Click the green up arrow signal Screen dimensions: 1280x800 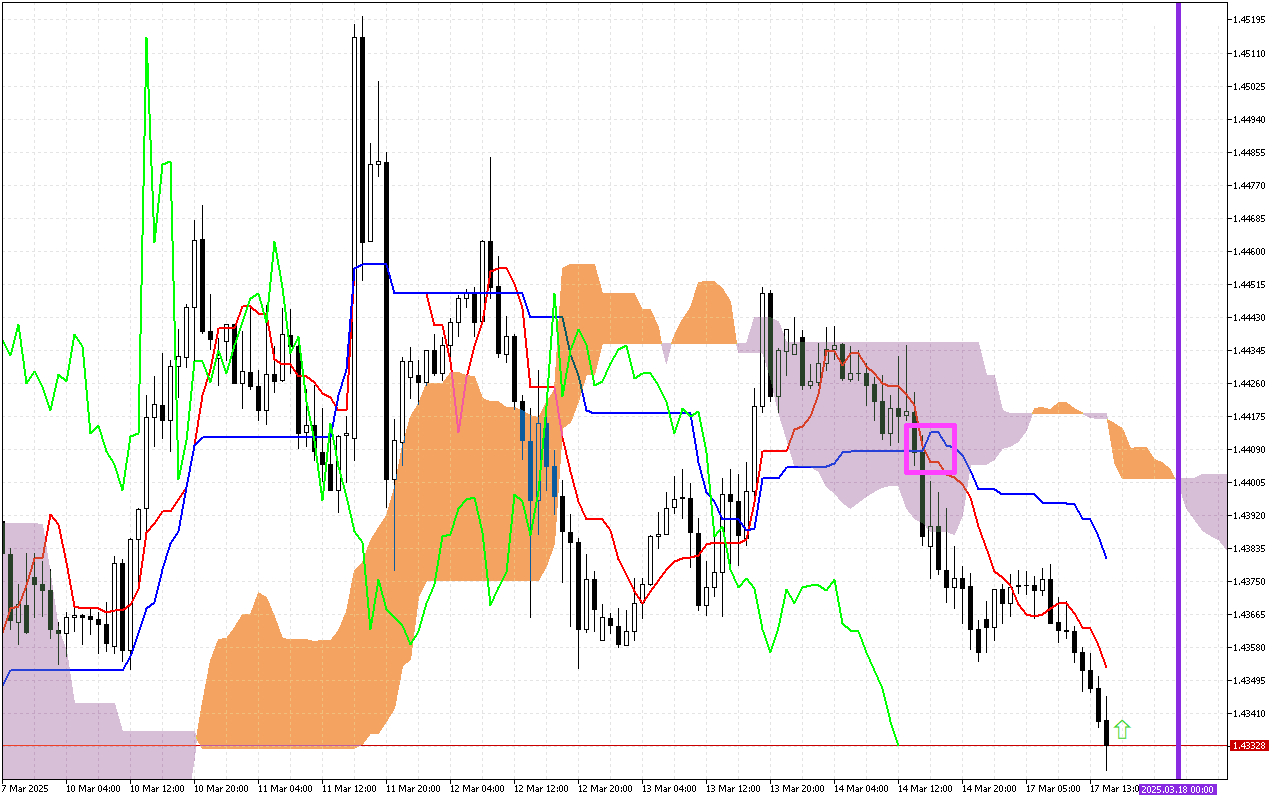click(1122, 730)
